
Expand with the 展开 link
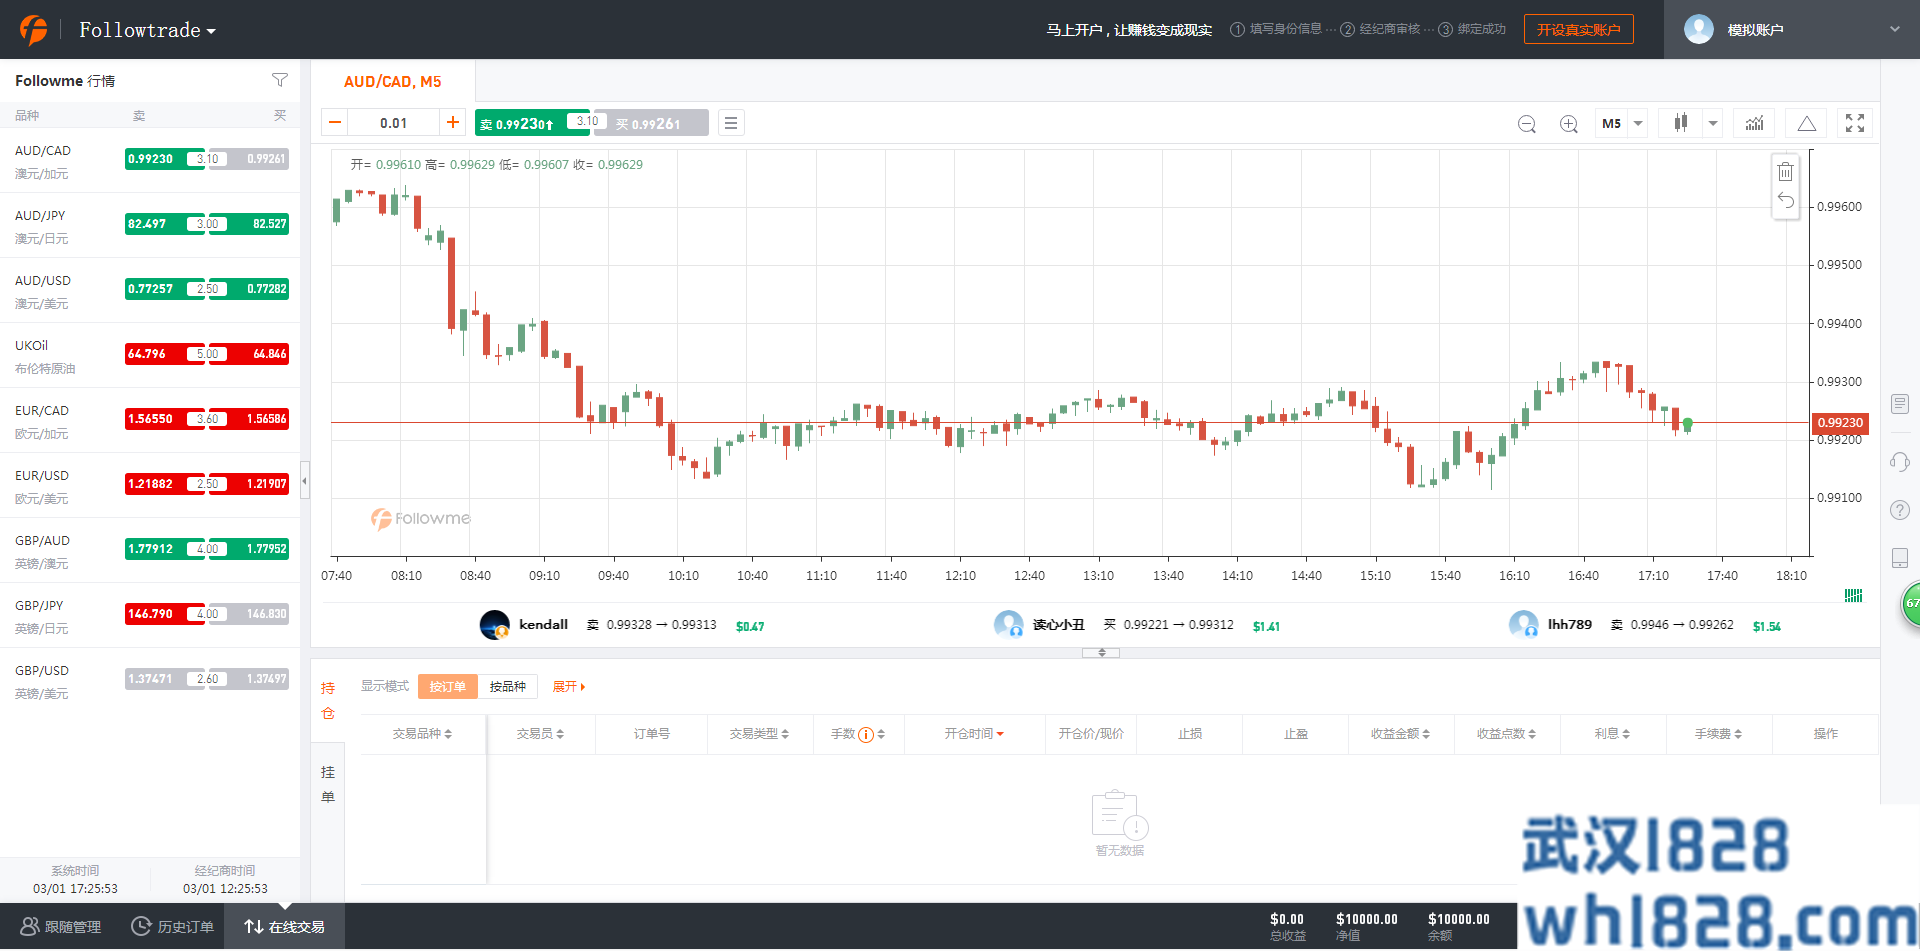coord(569,686)
